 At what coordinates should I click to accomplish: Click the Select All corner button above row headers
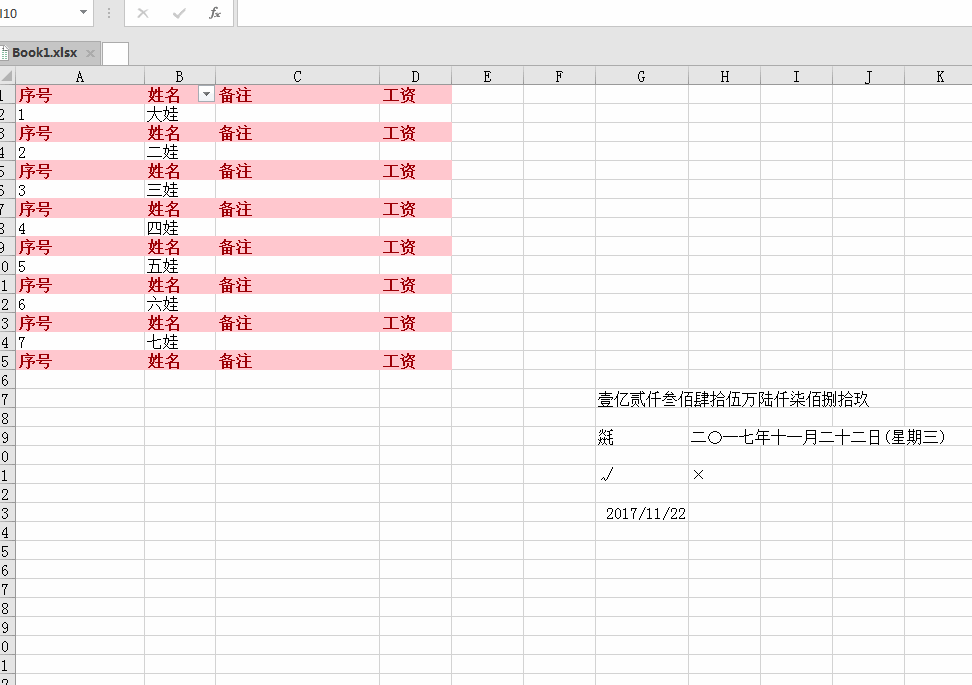point(6,76)
